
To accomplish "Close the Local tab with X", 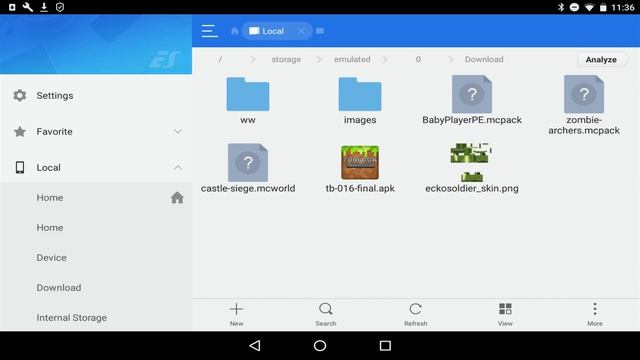I will (301, 31).
